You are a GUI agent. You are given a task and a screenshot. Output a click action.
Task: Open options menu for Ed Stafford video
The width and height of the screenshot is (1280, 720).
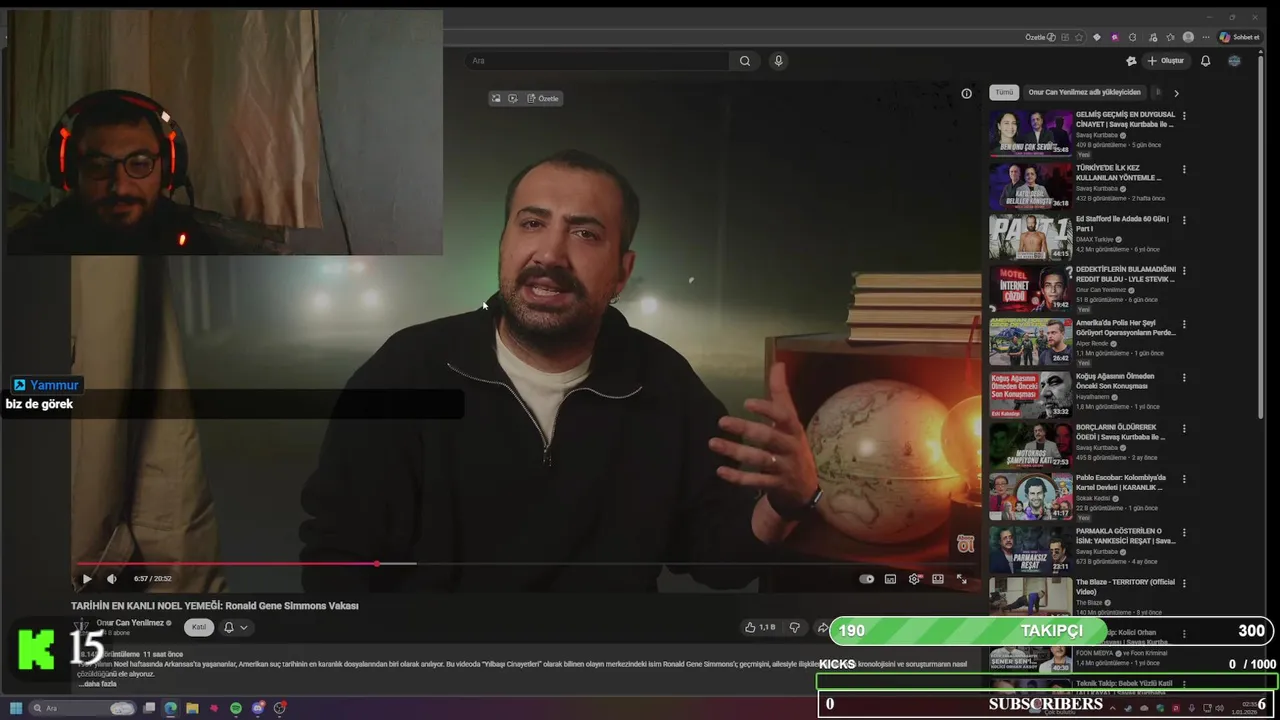pyautogui.click(x=1184, y=220)
